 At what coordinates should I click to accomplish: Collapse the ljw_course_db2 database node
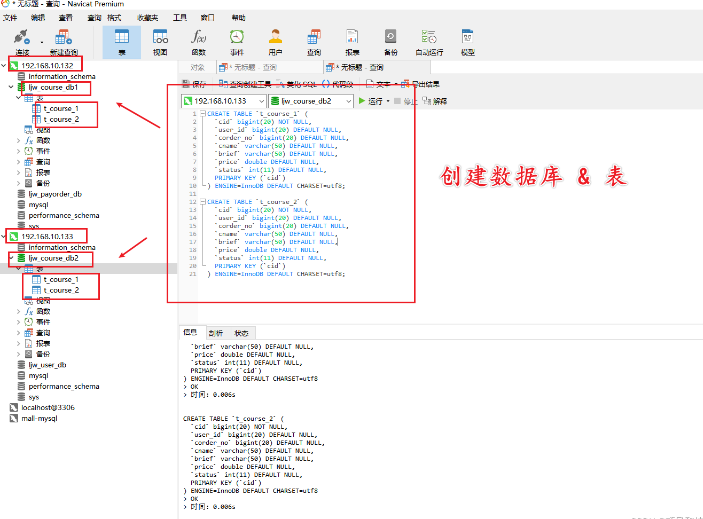click(x=11, y=258)
